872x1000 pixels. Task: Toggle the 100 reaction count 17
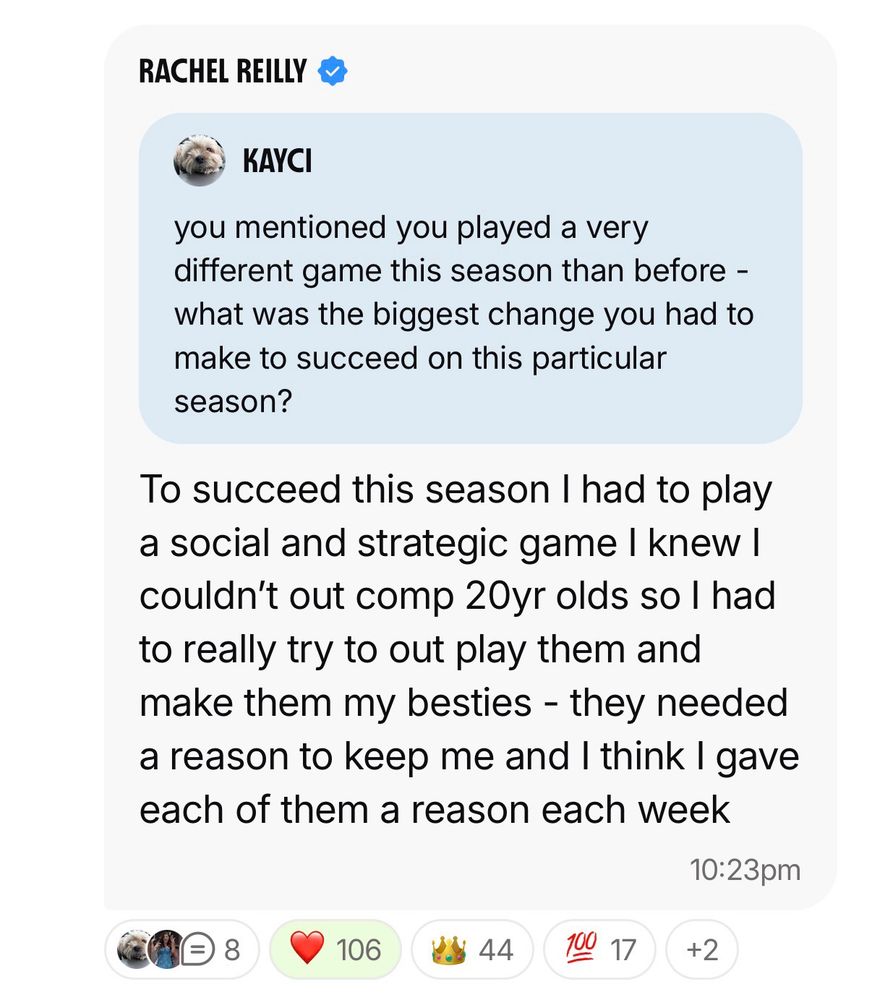coord(623,948)
